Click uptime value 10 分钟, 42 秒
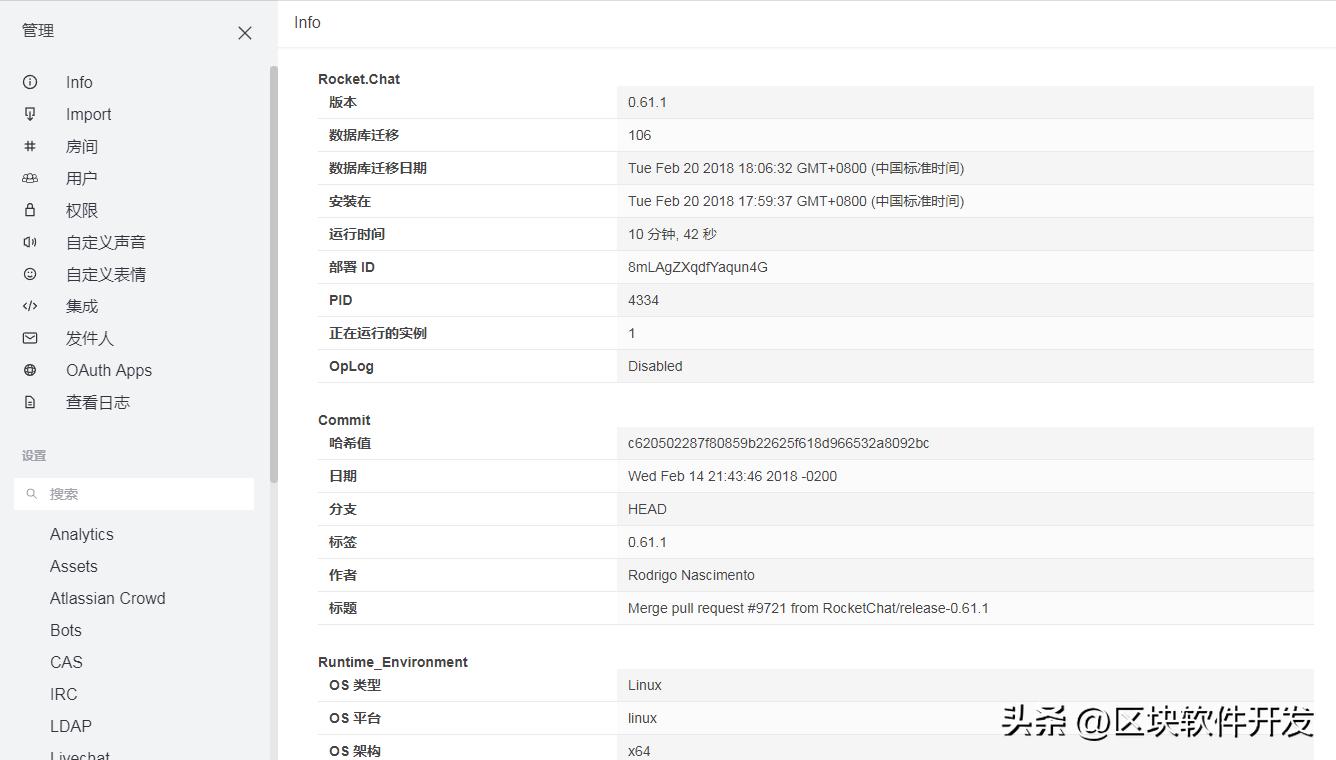The width and height of the screenshot is (1336, 760). [x=672, y=234]
